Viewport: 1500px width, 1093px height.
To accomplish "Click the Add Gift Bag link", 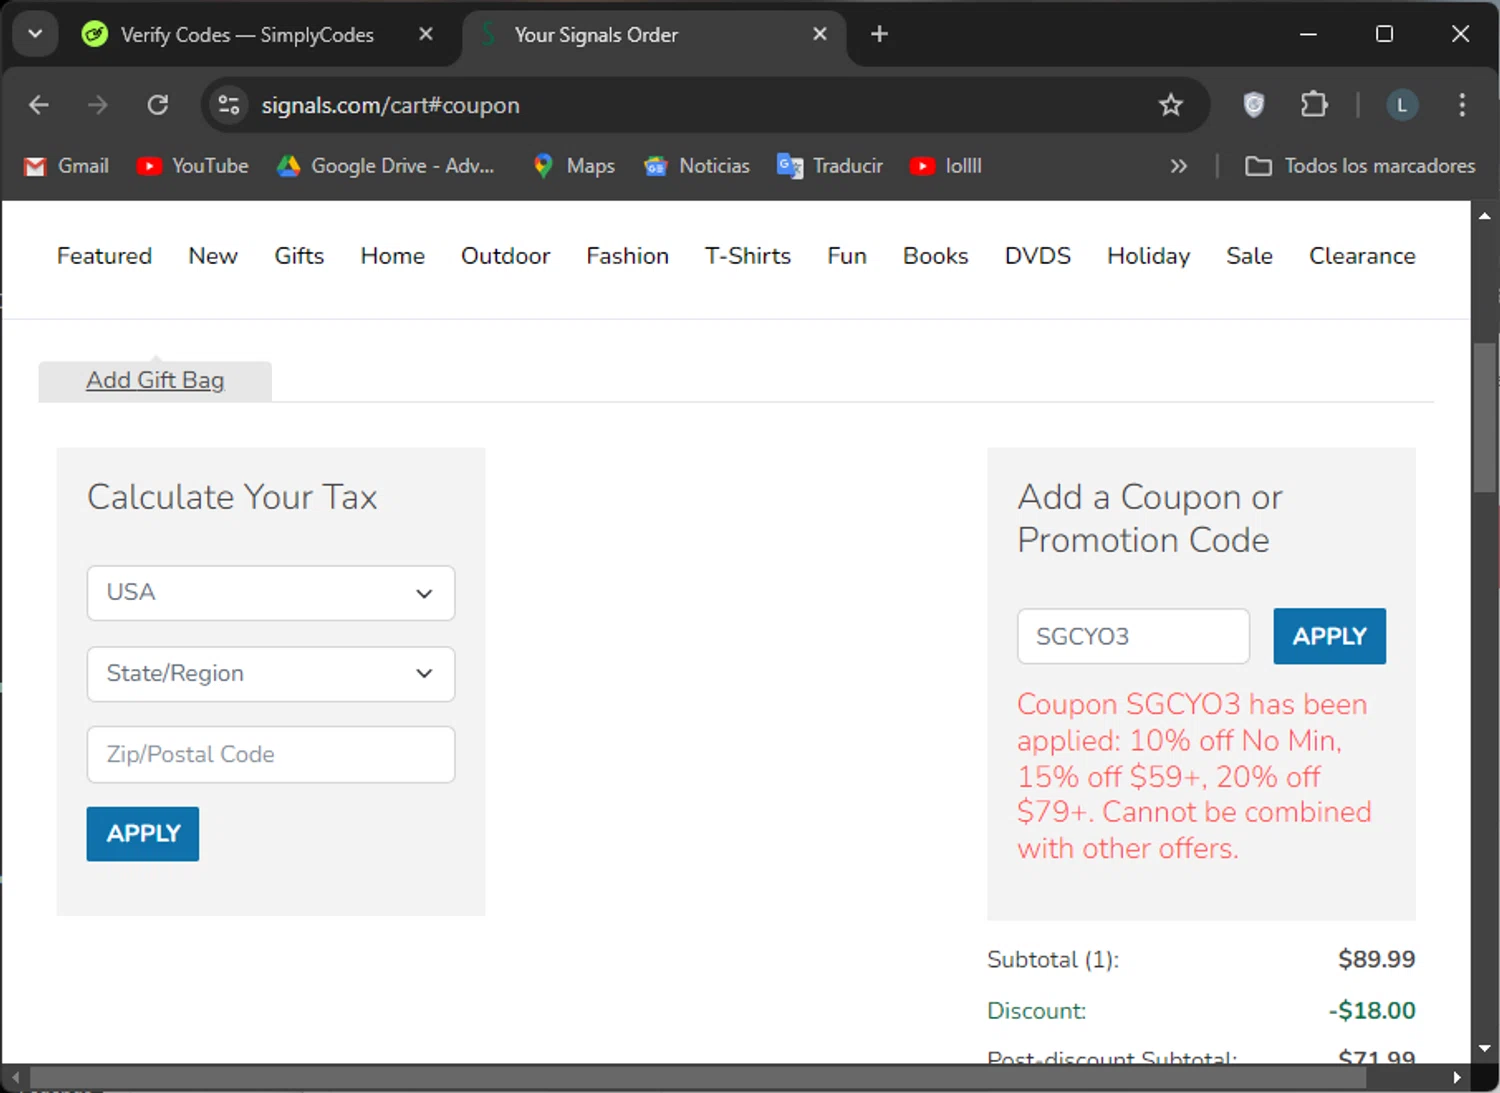I will pyautogui.click(x=155, y=381).
